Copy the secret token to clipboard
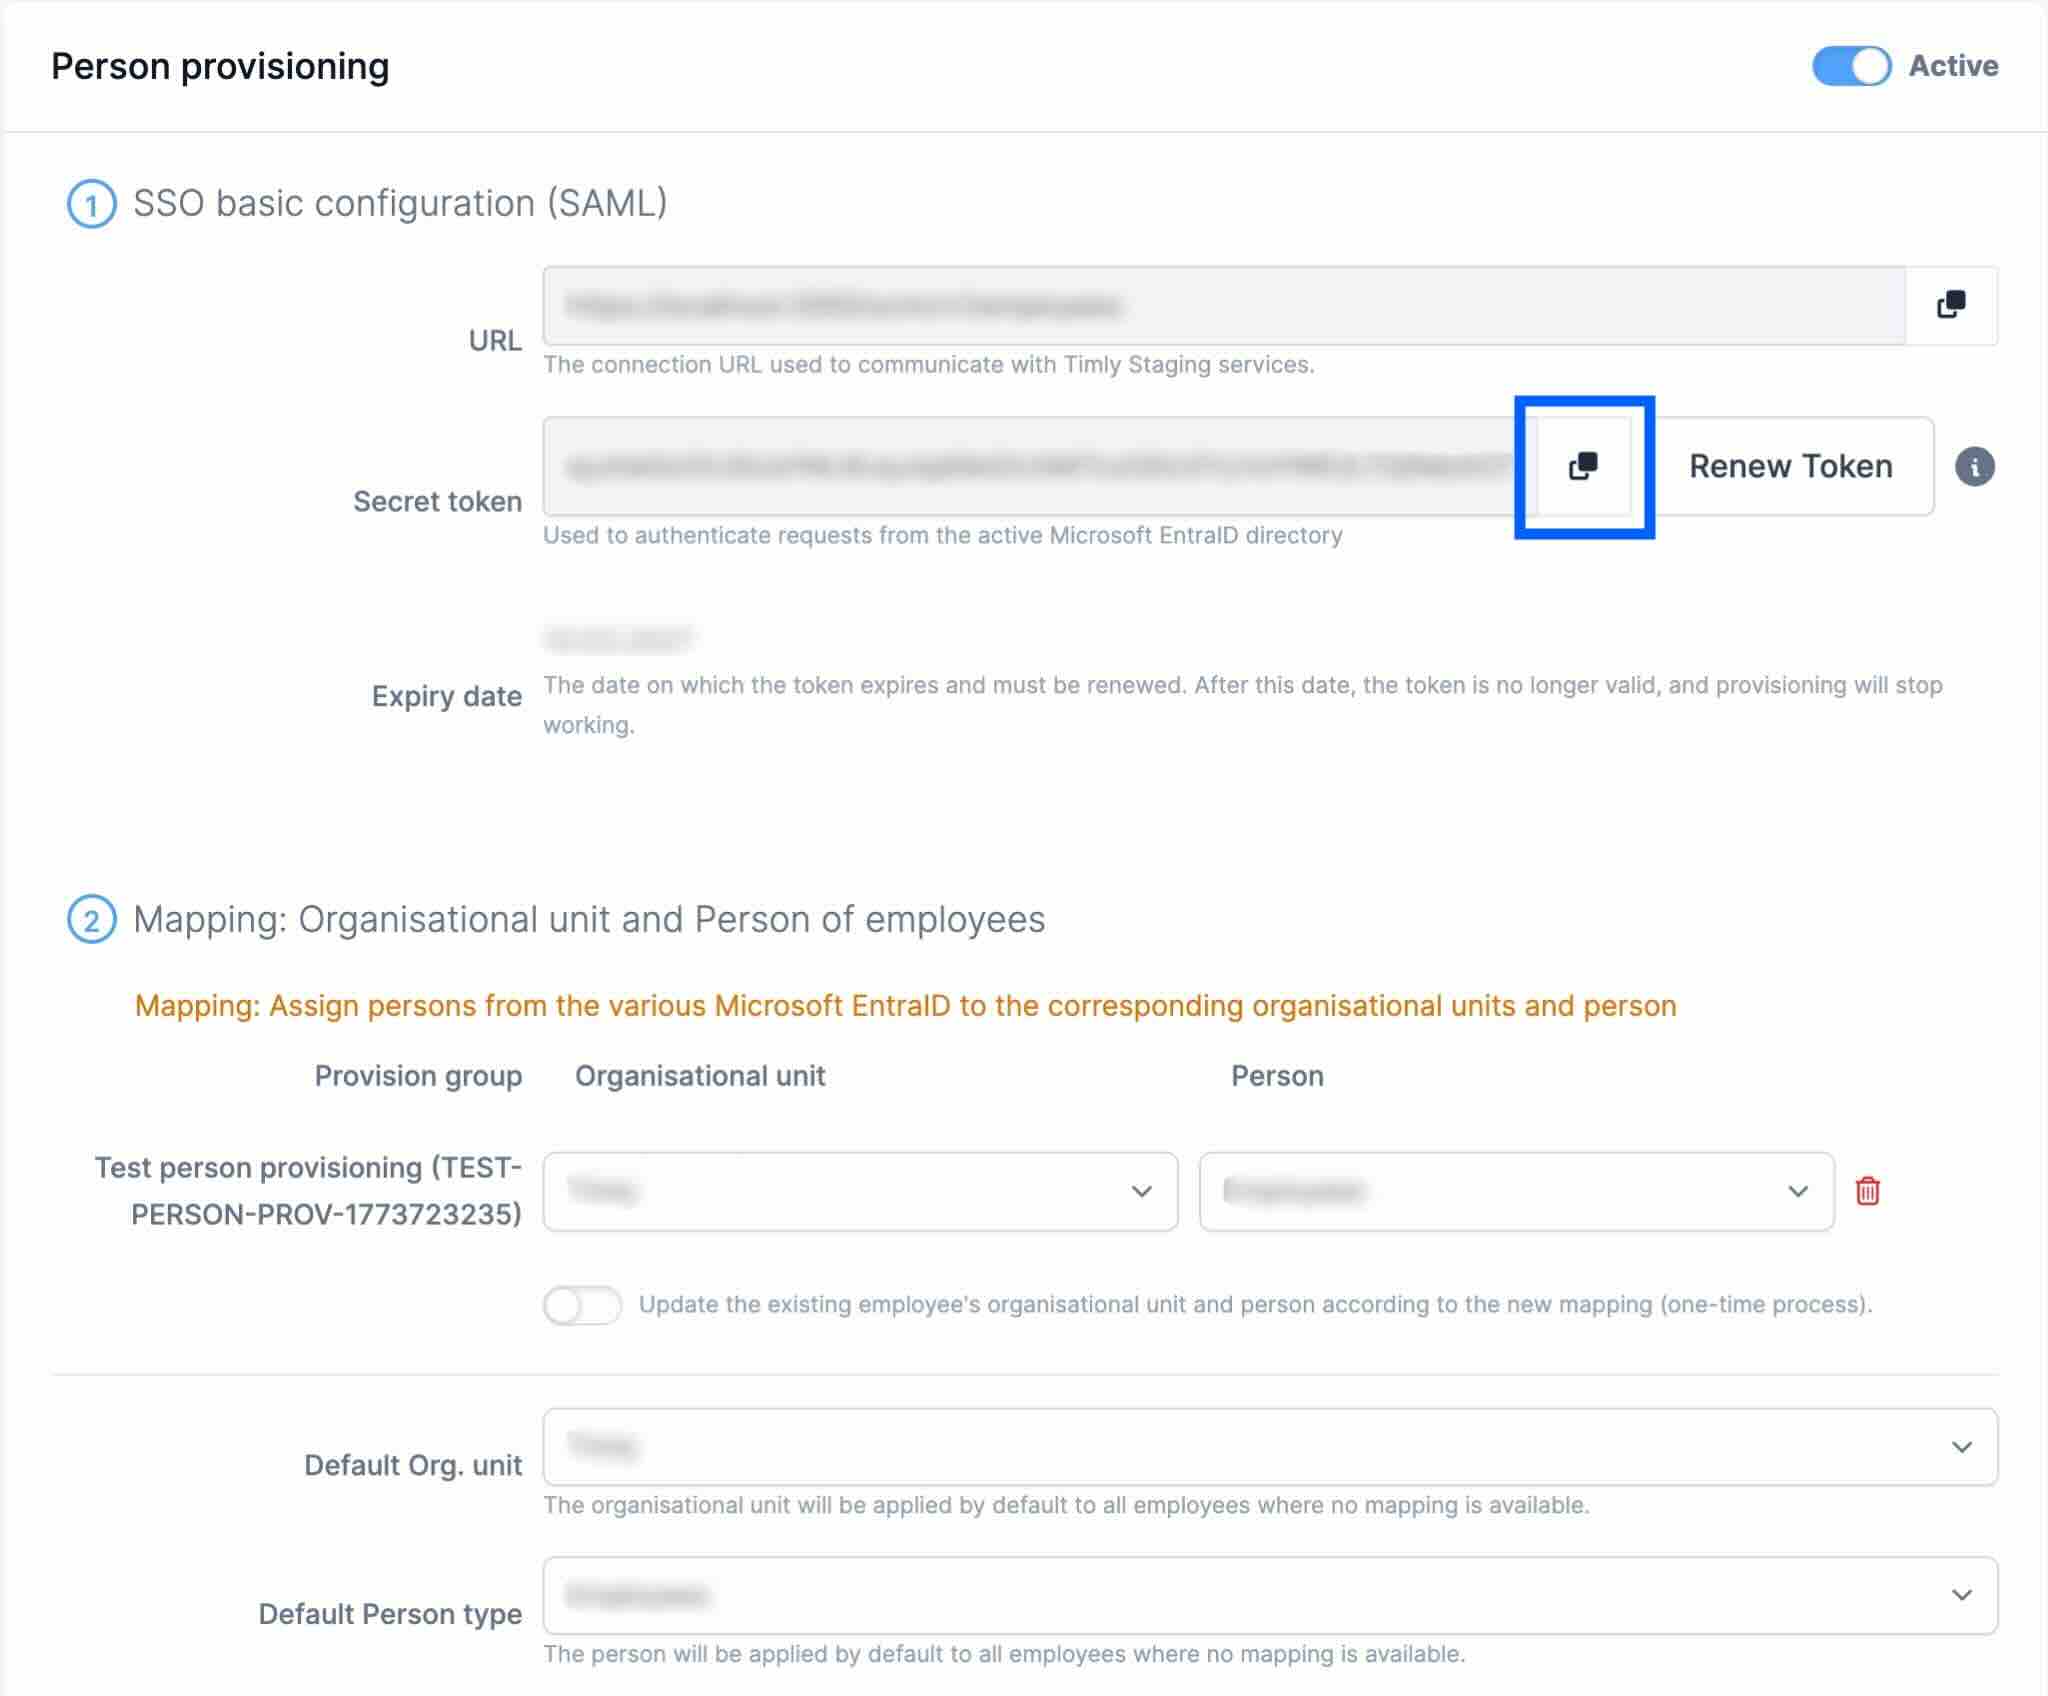The image size is (2048, 1696). pos(1583,466)
